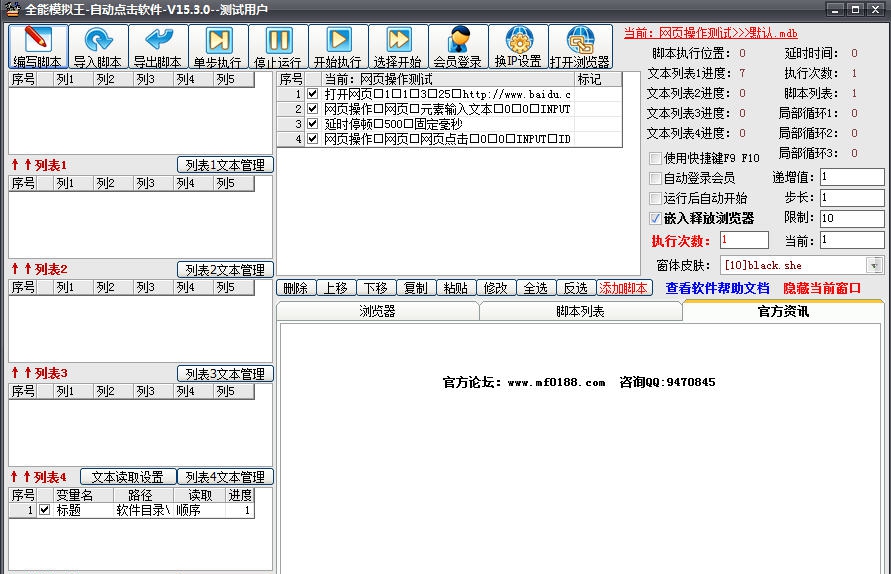
Task: Select the 延时停顿 500 固定毫秒 script row
Action: coord(449,123)
